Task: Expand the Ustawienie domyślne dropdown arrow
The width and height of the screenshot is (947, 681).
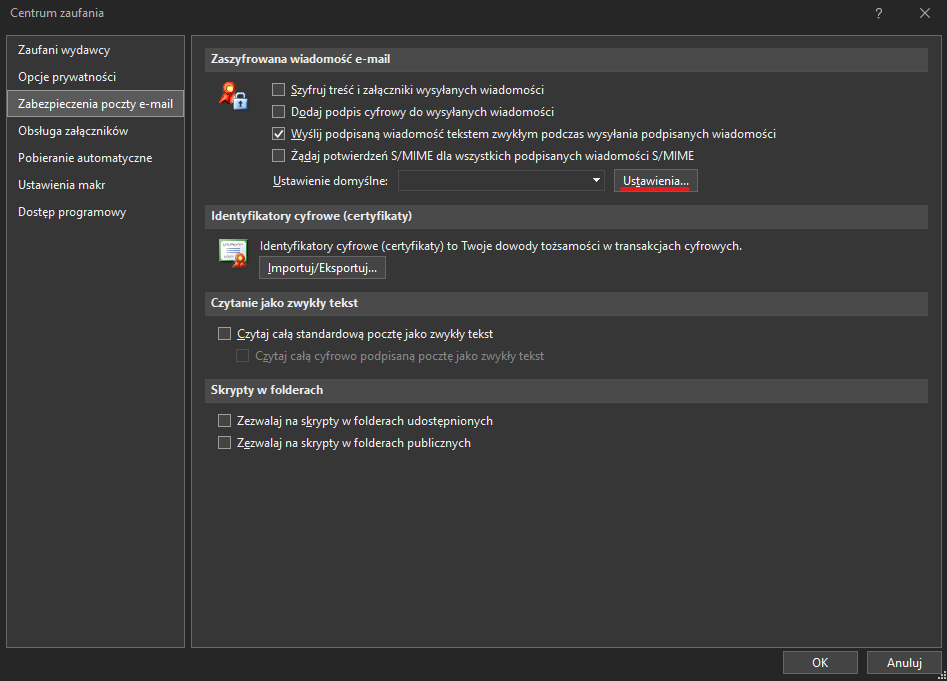Action: pos(596,181)
